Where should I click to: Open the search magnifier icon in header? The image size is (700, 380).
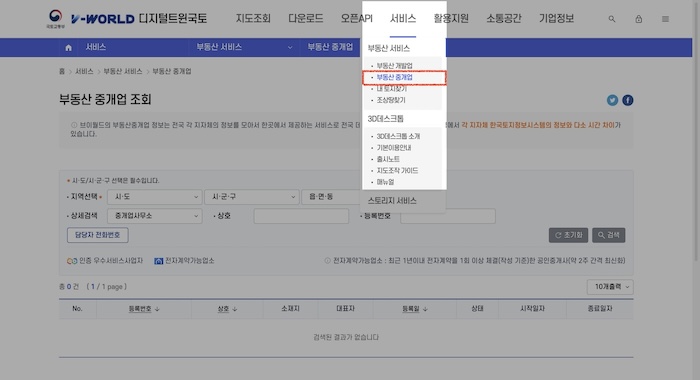click(612, 19)
